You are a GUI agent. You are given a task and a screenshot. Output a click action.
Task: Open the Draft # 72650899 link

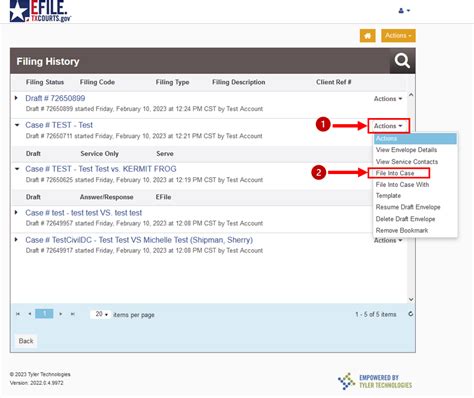coord(55,98)
